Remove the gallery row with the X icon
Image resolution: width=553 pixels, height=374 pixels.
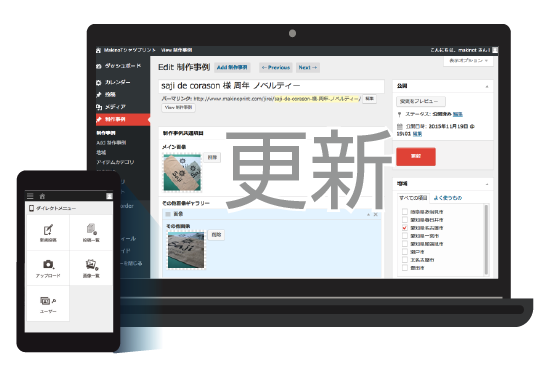coord(376,215)
